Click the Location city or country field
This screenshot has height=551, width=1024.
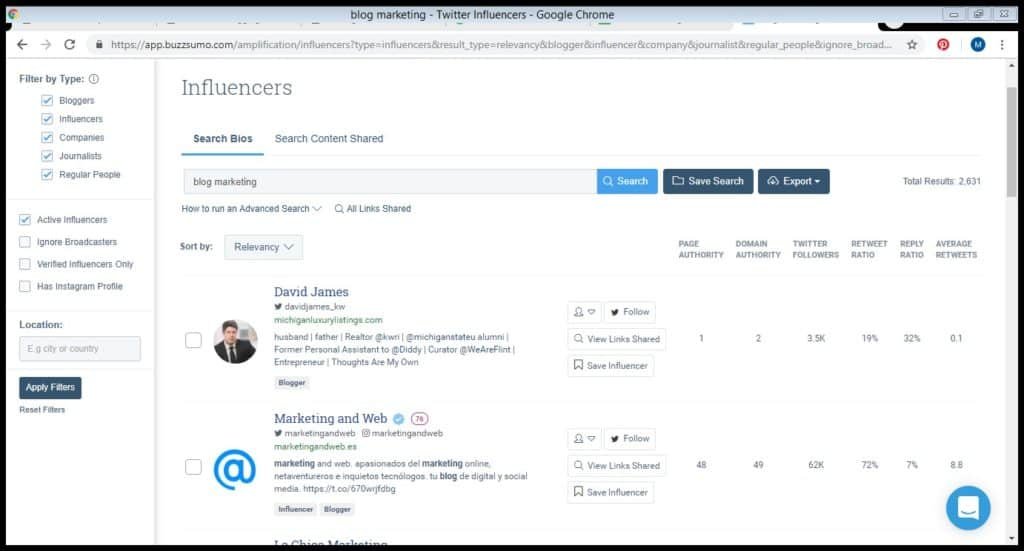[80, 349]
